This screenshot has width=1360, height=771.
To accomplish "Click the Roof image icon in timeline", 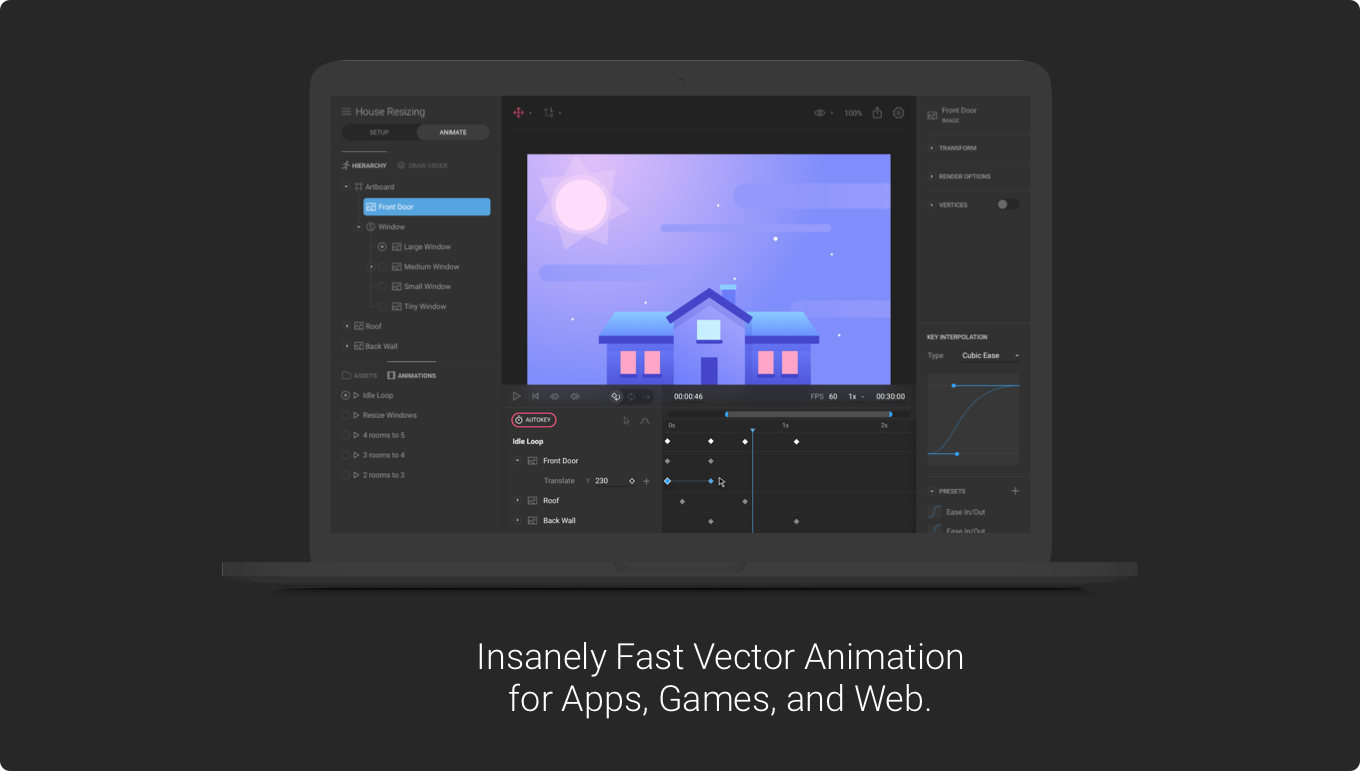I will 533,501.
